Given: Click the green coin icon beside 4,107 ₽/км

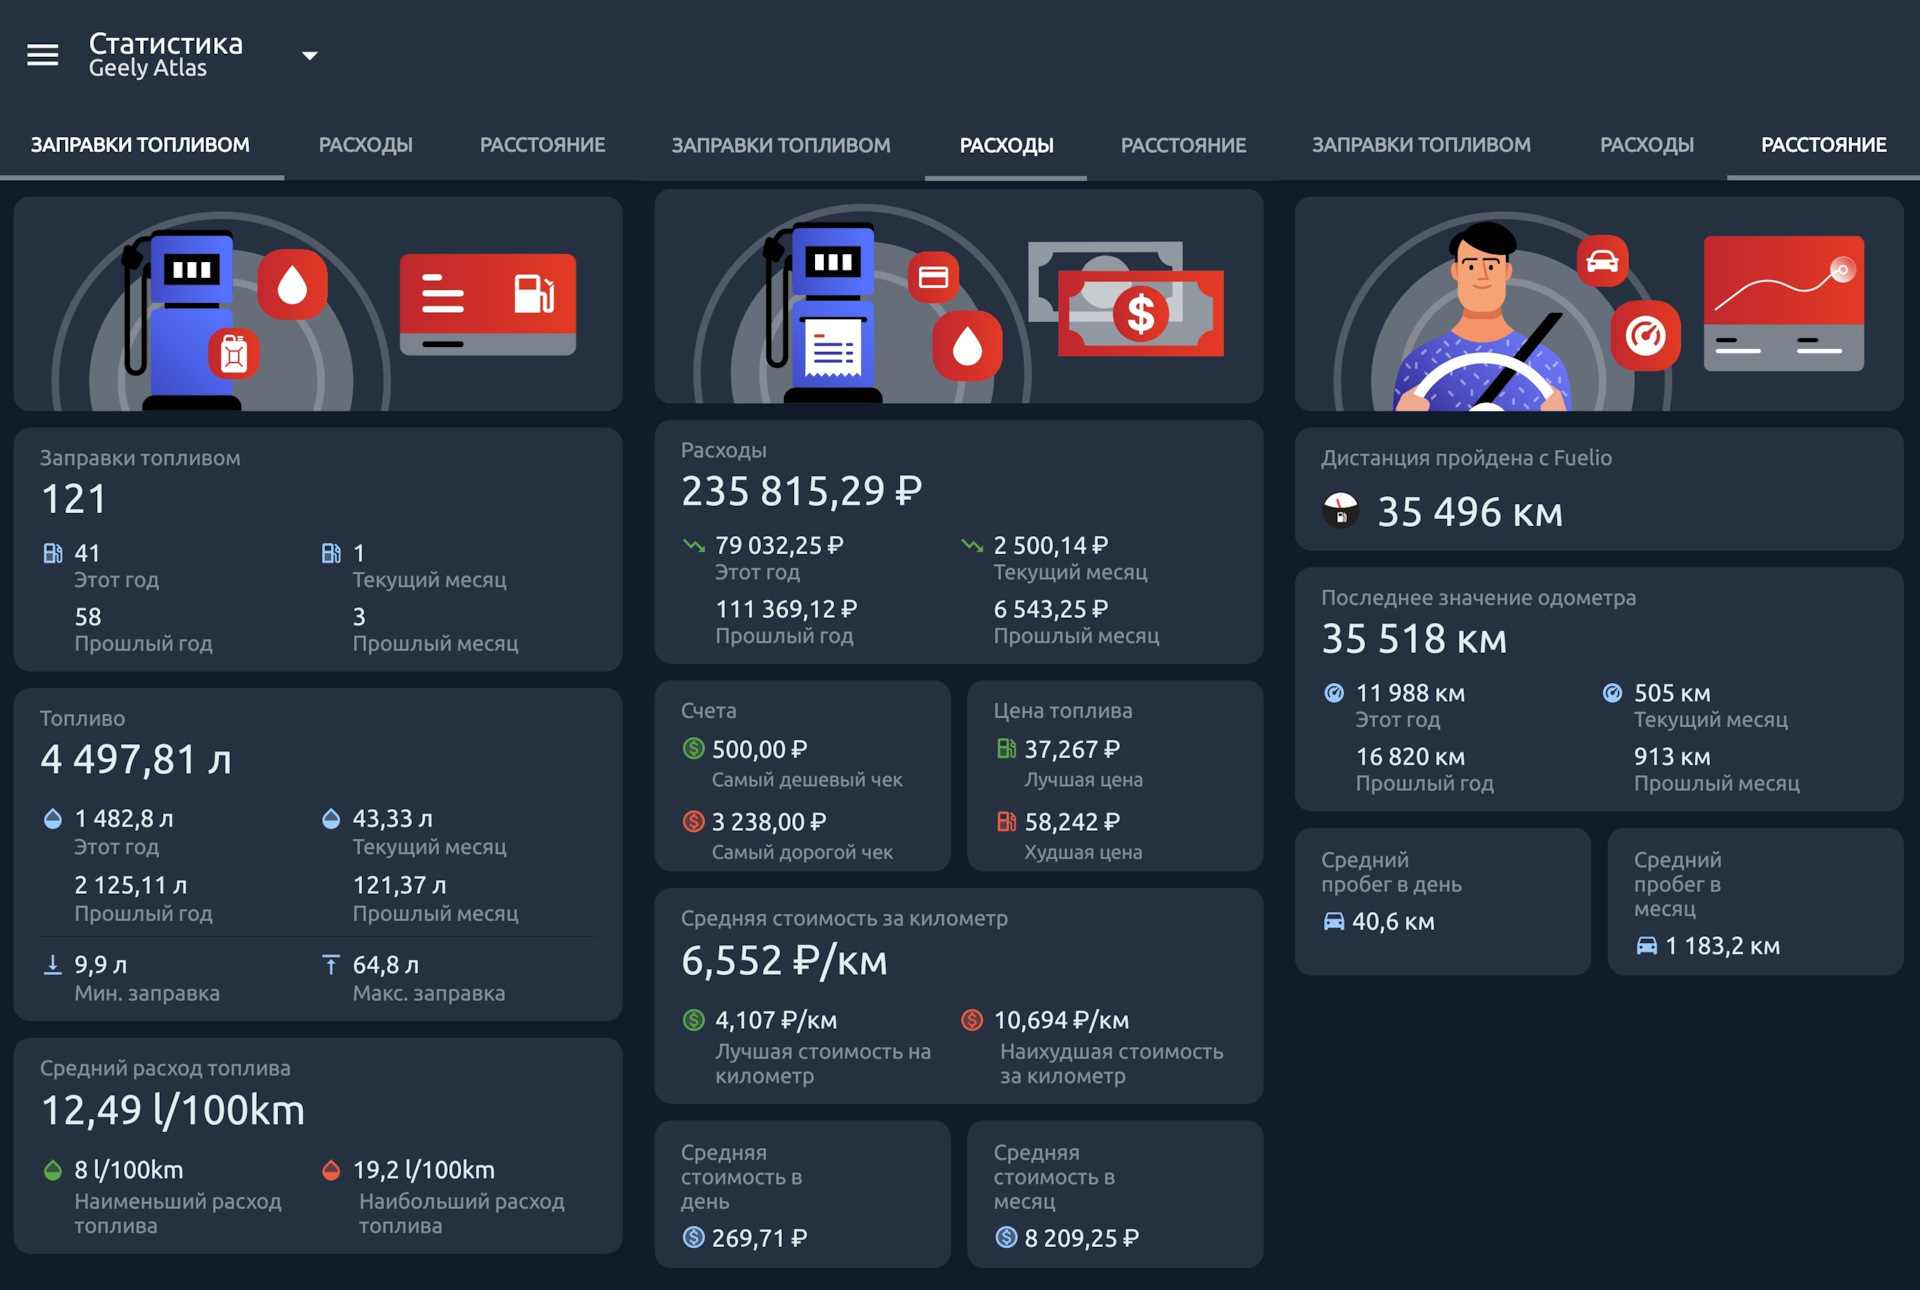Looking at the screenshot, I should [694, 1020].
